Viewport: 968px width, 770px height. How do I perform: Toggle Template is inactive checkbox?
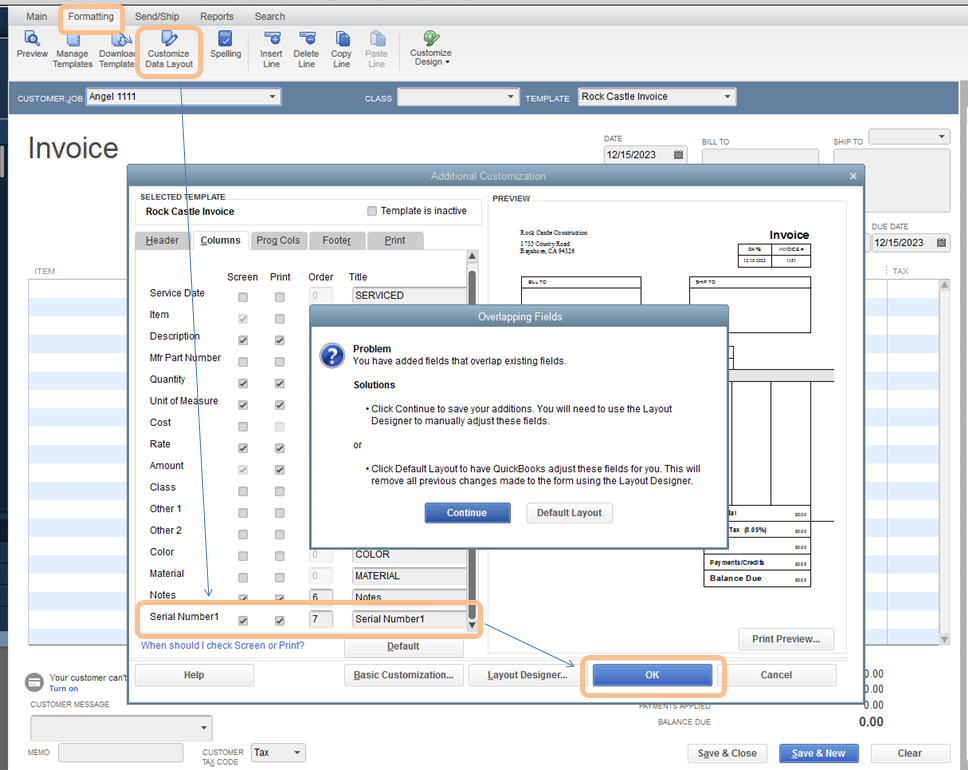point(372,211)
